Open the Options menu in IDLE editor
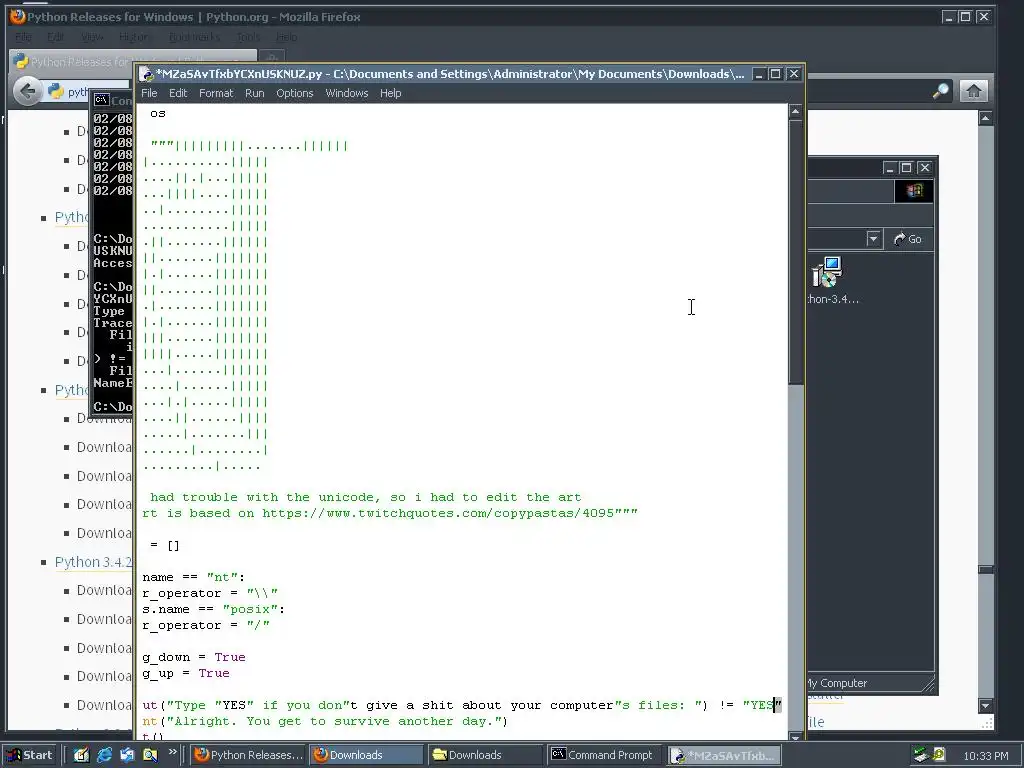The image size is (1024, 768). pos(295,93)
